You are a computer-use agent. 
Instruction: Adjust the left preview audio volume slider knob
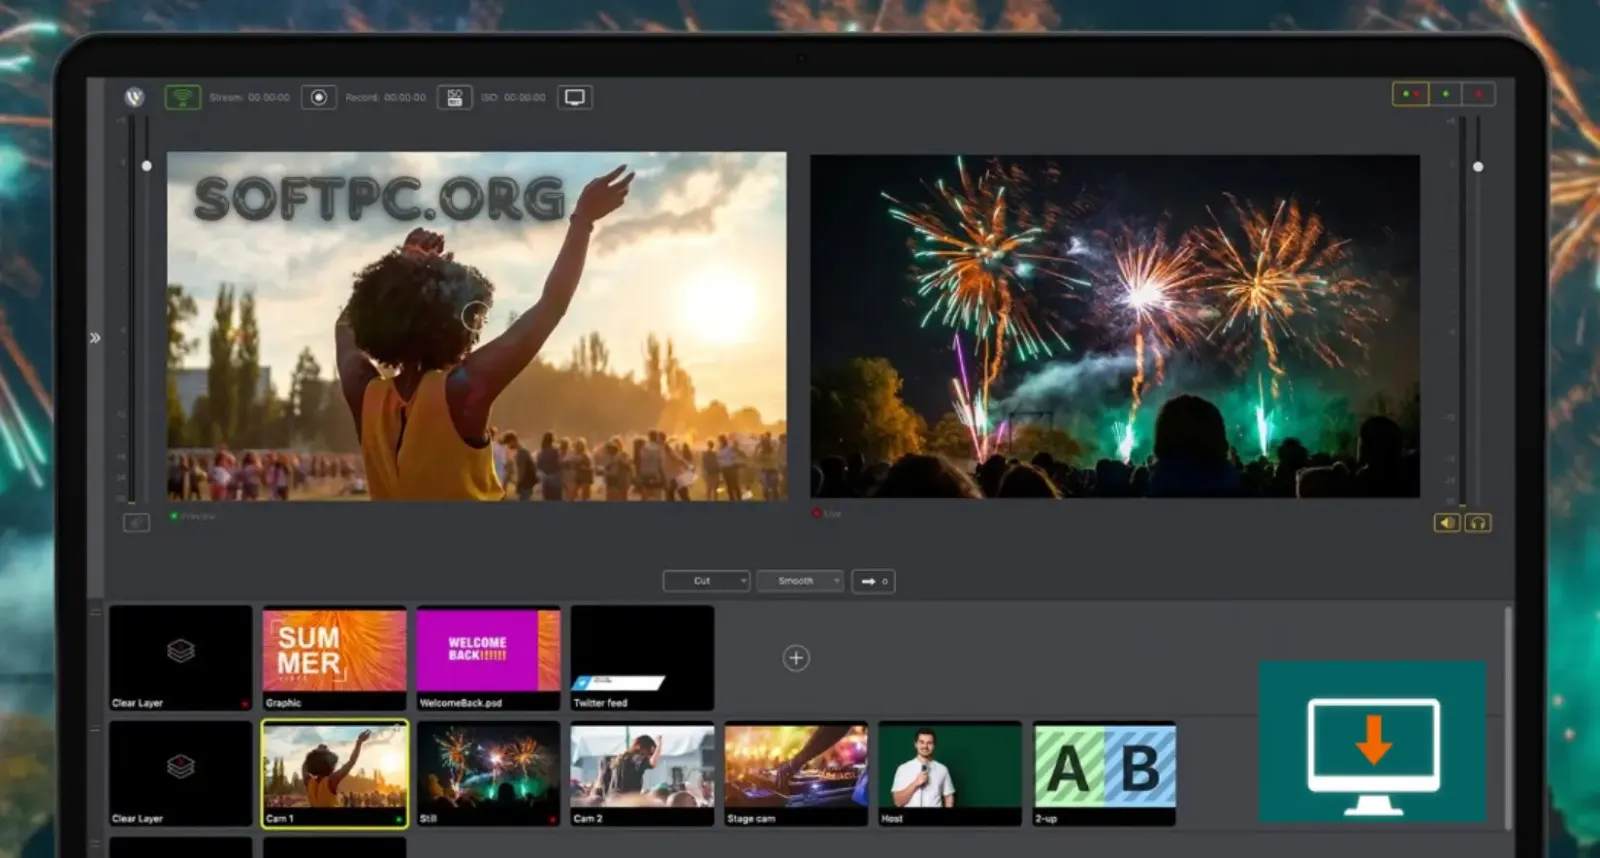147,166
